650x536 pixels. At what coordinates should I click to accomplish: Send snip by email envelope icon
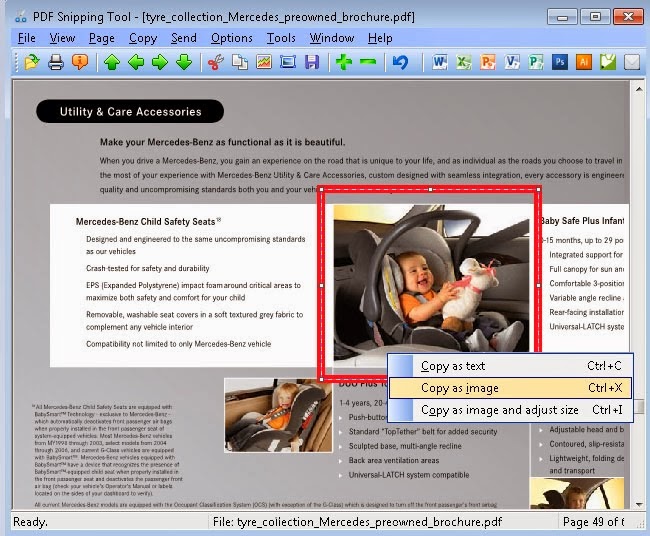pyautogui.click(x=632, y=62)
